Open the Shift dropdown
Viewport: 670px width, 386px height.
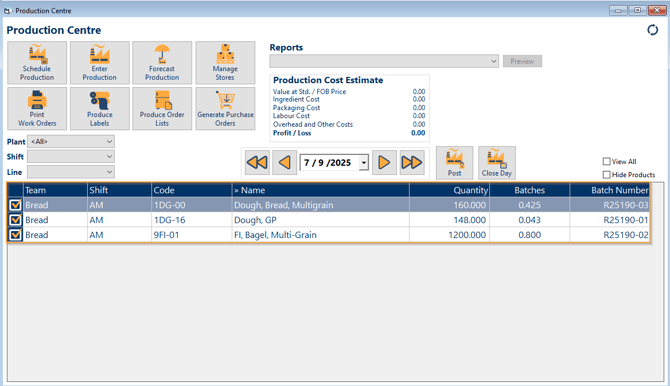[71, 157]
